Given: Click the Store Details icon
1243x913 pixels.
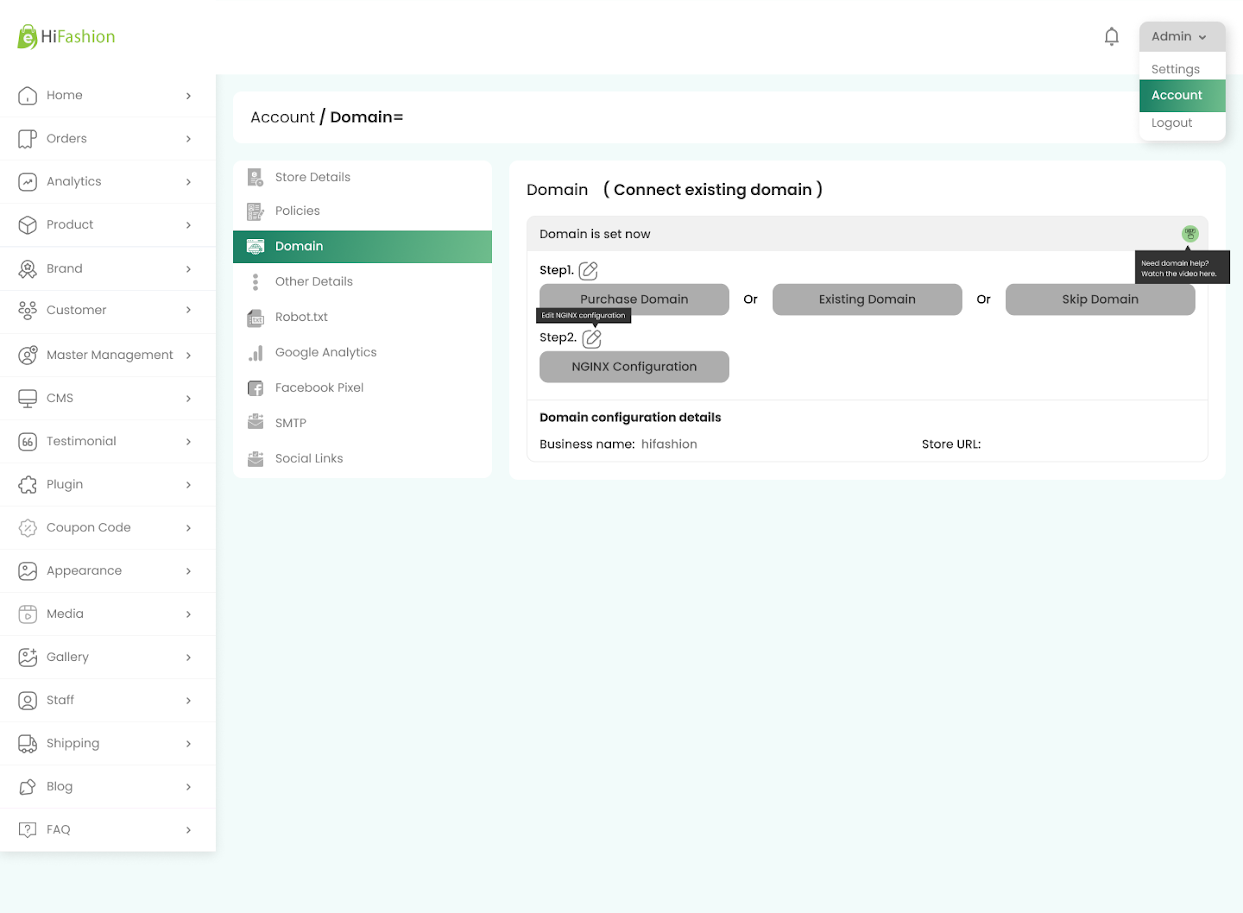Looking at the screenshot, I should (256, 177).
